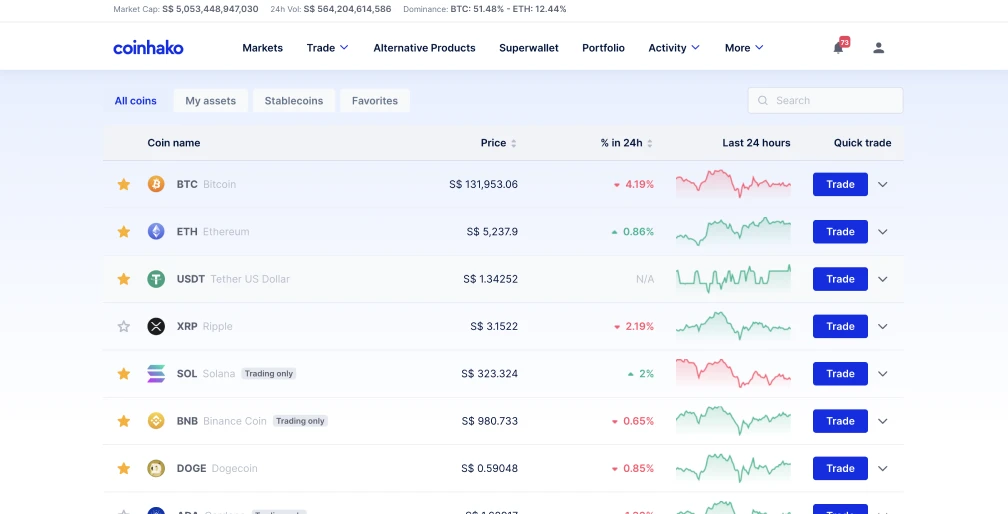1008x514 pixels.
Task: Open Superwallet page
Action: tap(528, 48)
